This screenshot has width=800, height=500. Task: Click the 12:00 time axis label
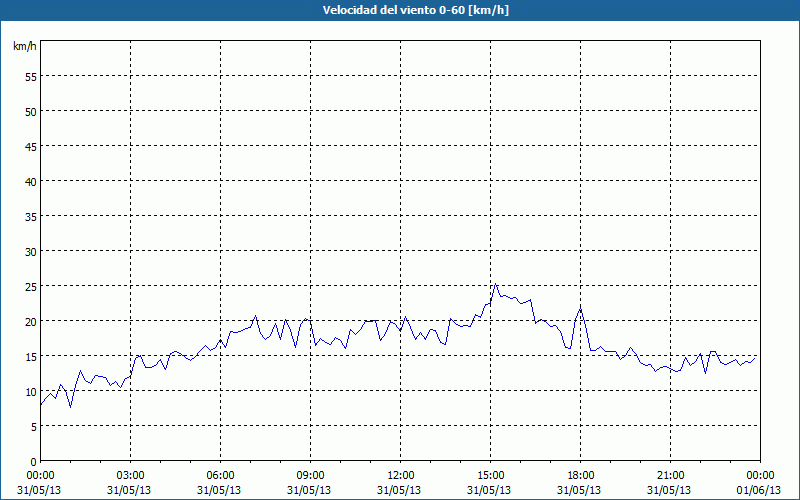tap(401, 476)
